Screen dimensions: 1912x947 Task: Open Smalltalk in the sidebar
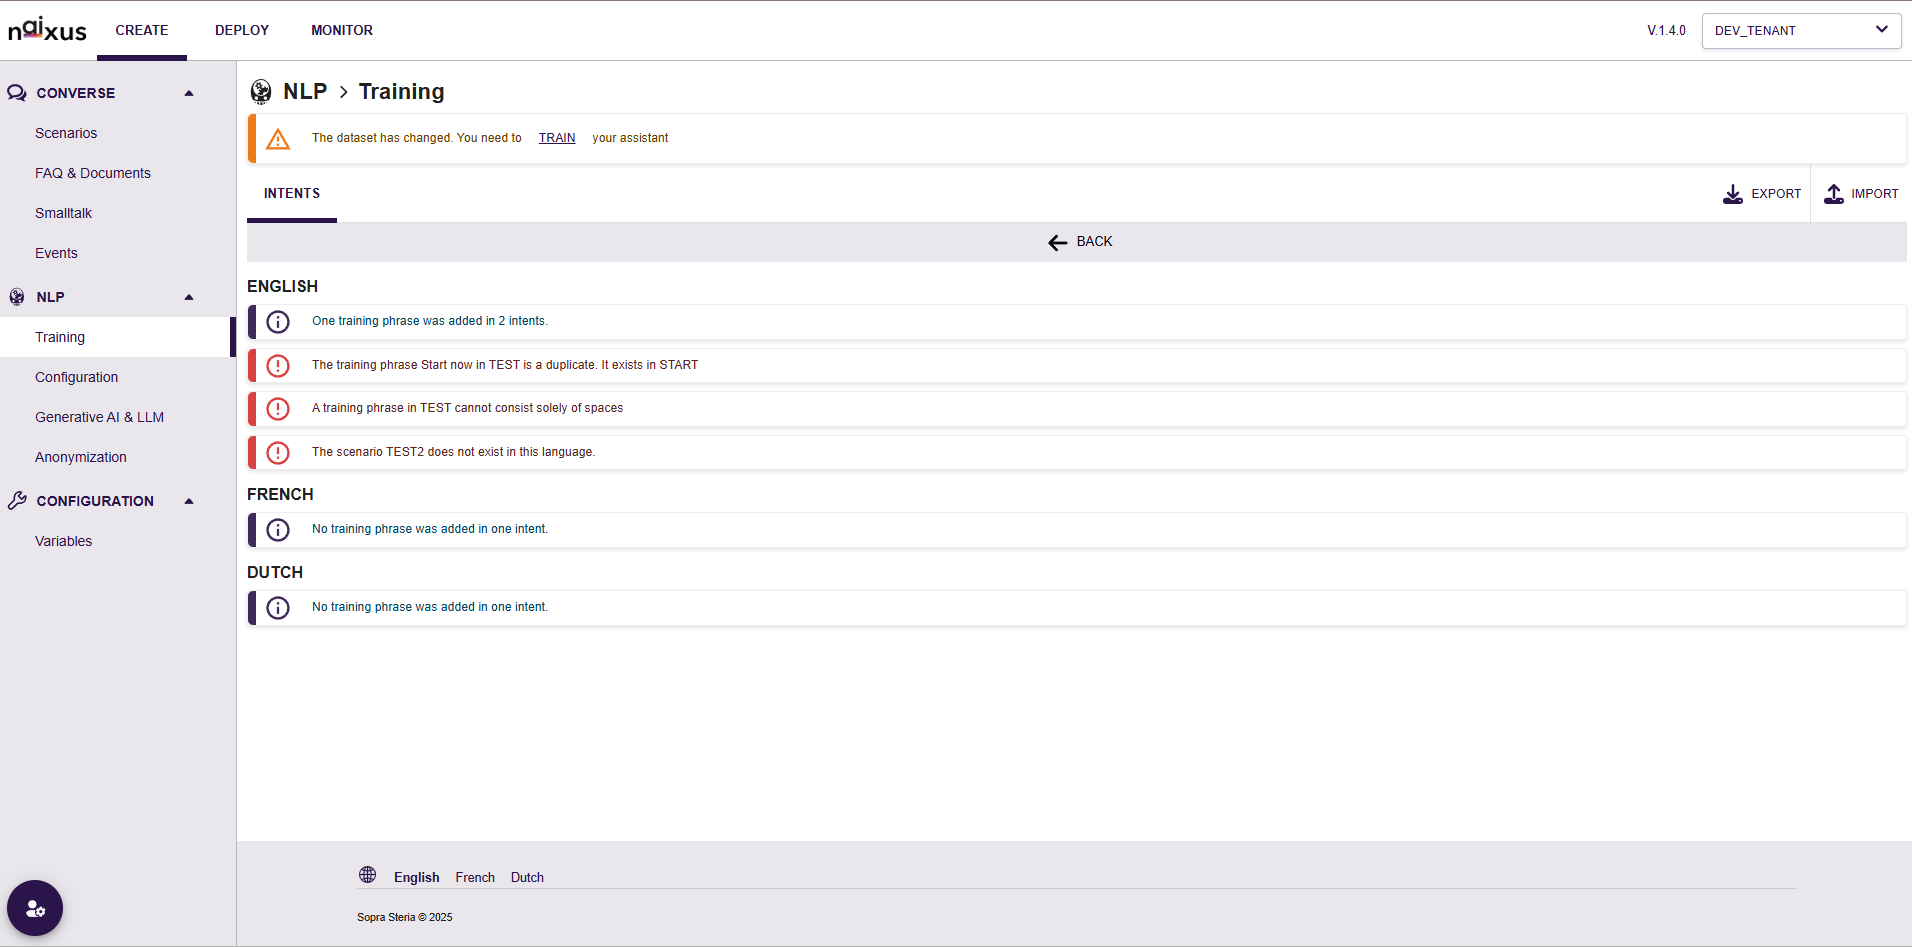(x=63, y=213)
